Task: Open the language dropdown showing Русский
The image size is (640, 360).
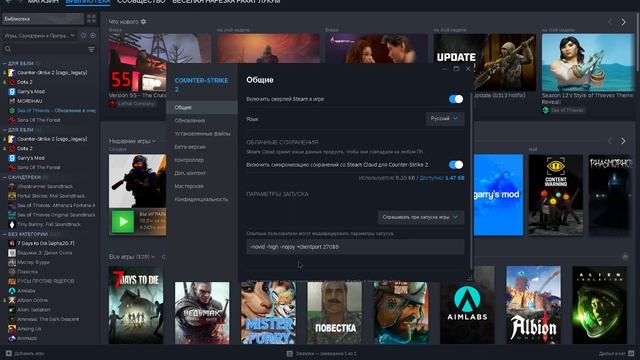Action: pyautogui.click(x=444, y=119)
